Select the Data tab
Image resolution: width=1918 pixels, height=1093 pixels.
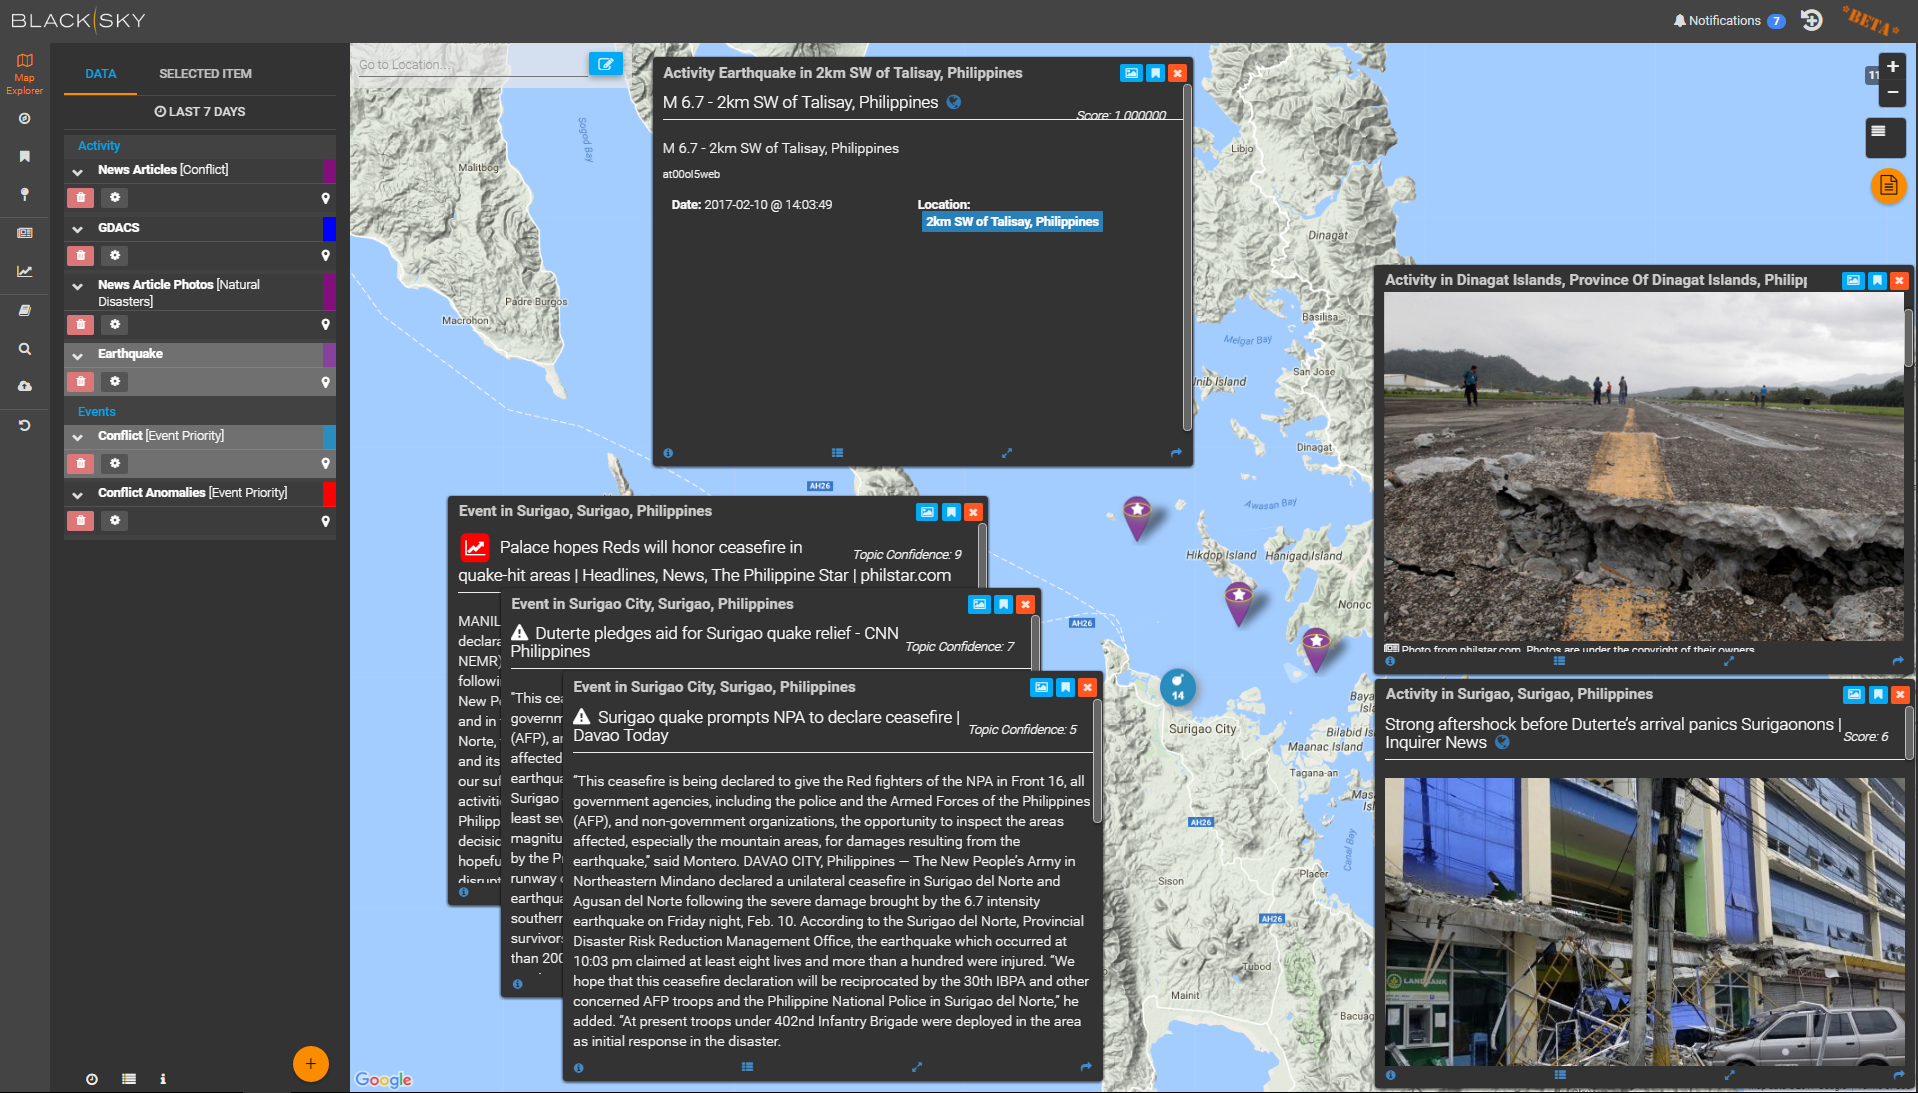point(100,74)
